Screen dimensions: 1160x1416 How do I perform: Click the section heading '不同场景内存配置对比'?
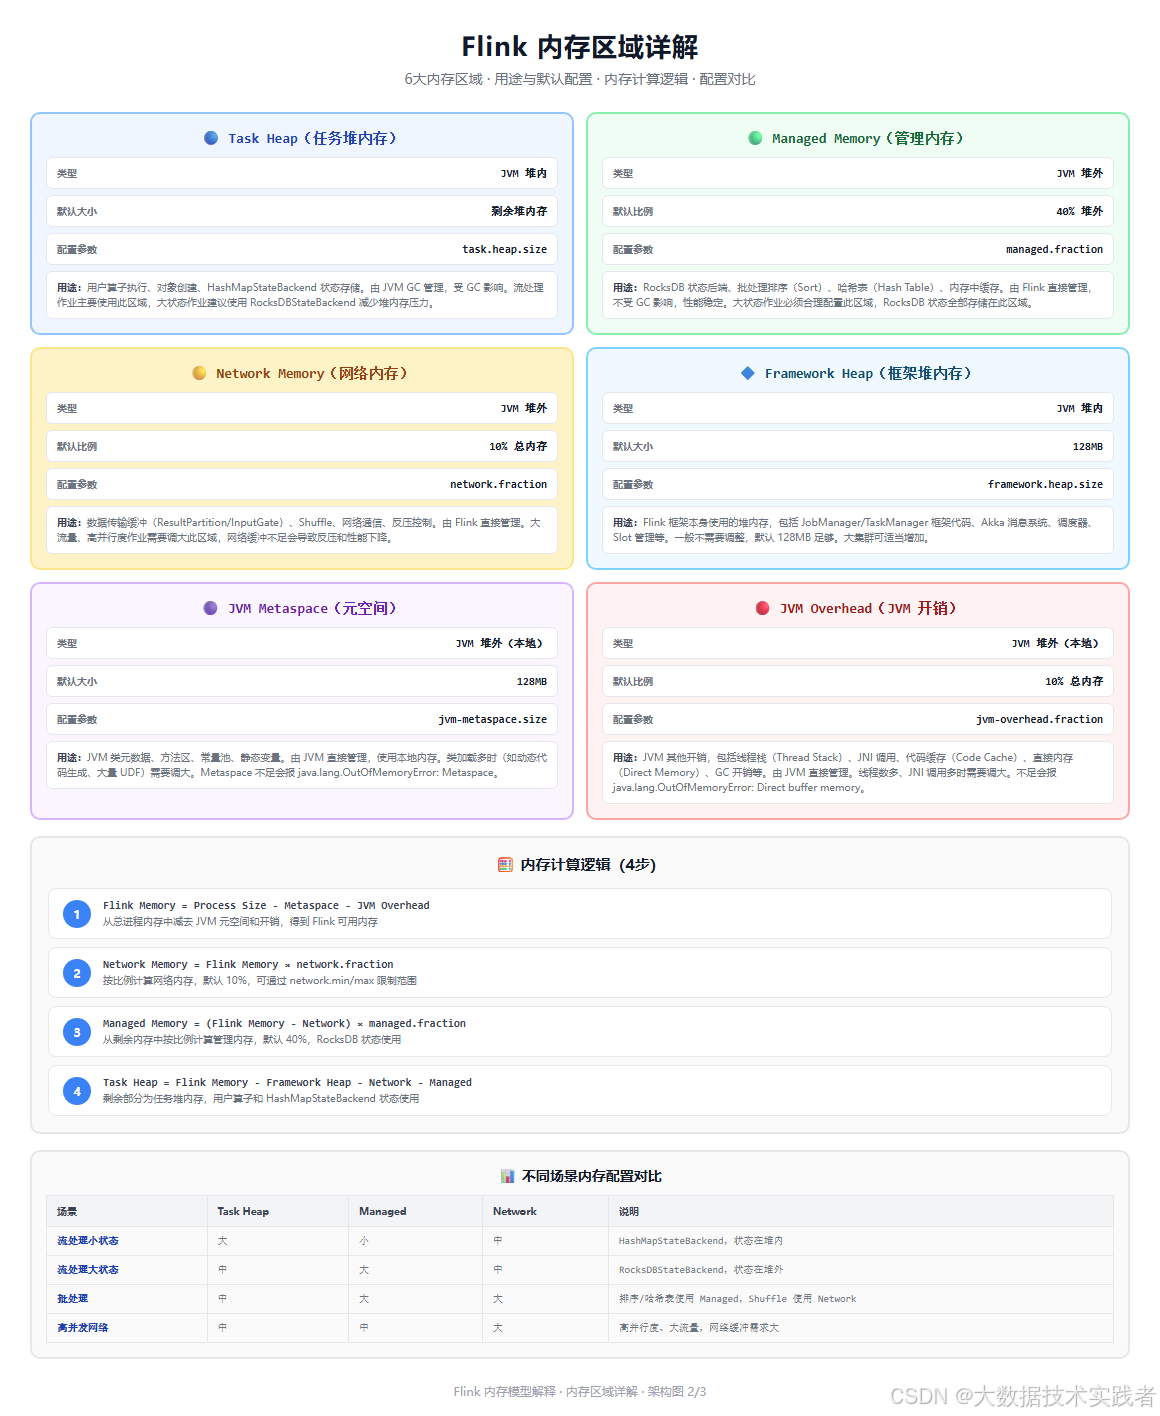pyautogui.click(x=592, y=1176)
